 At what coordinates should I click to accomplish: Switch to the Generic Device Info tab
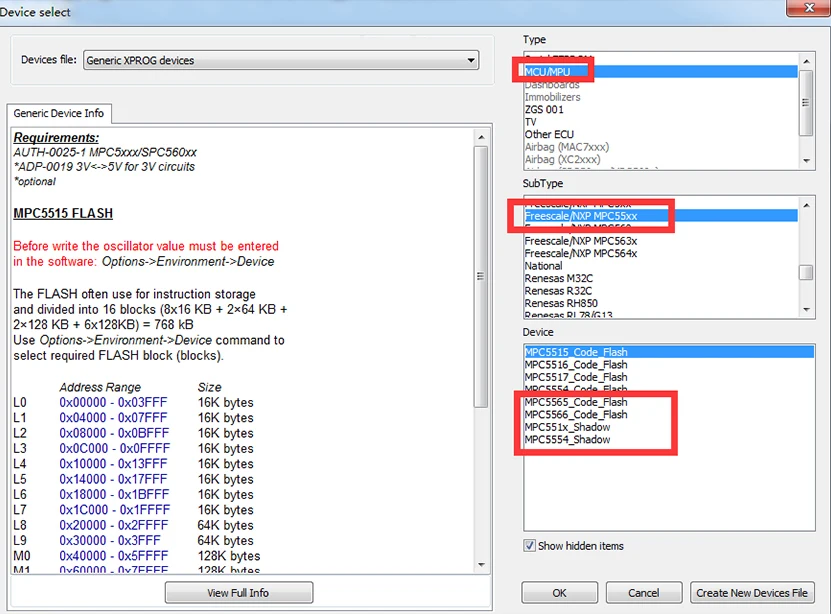tap(59, 113)
